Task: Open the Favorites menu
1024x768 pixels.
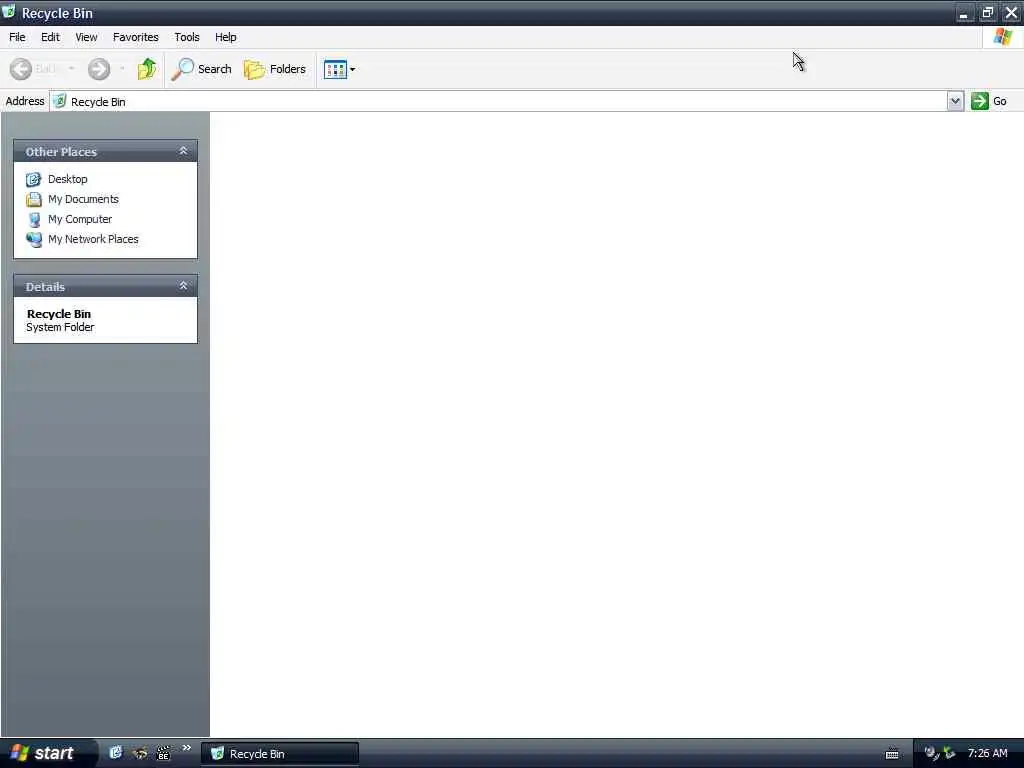Action: click(x=136, y=37)
